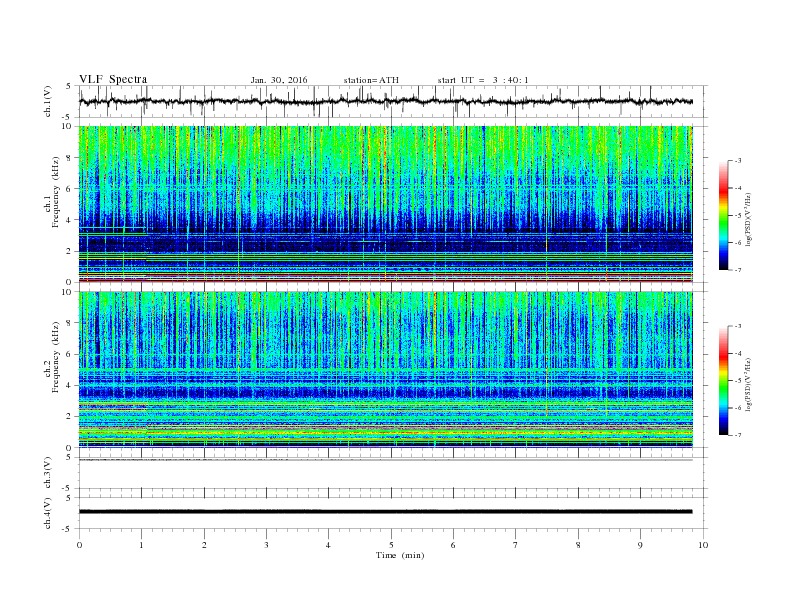Click the ch.1 voltage waveform trace

coord(386,101)
